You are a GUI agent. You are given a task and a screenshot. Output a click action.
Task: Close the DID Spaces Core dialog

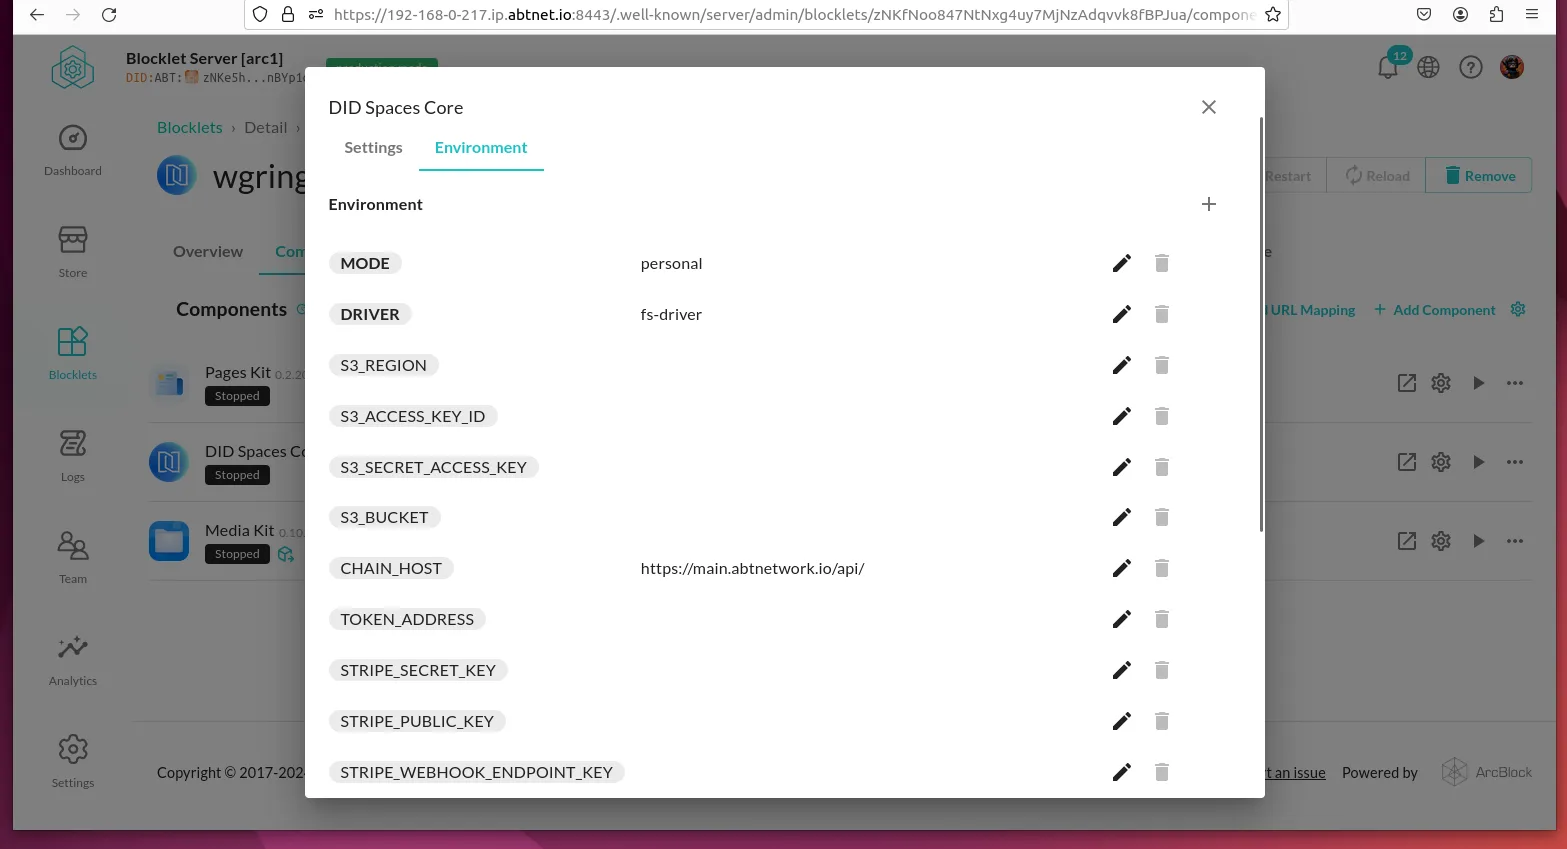1209,107
